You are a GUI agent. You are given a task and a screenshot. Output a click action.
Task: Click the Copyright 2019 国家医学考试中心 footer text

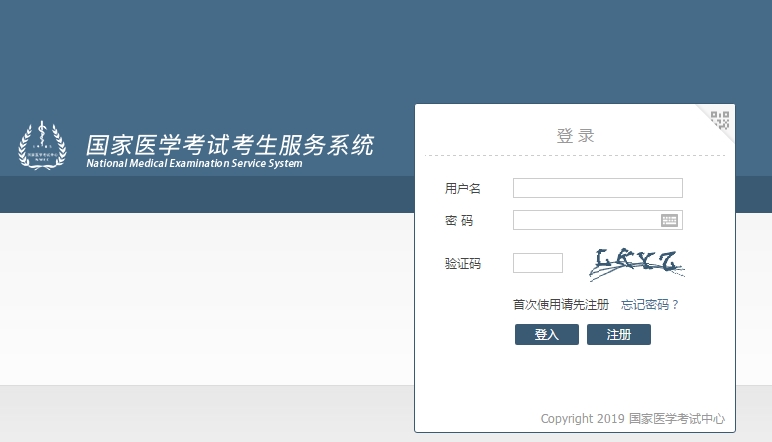point(632,419)
